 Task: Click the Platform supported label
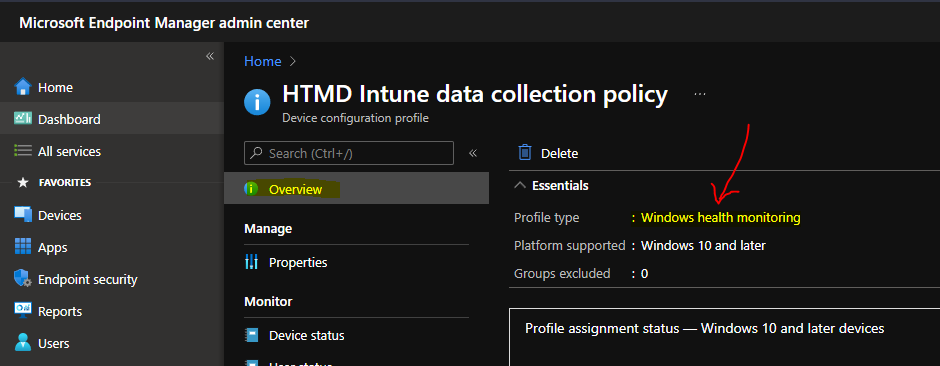coord(570,245)
